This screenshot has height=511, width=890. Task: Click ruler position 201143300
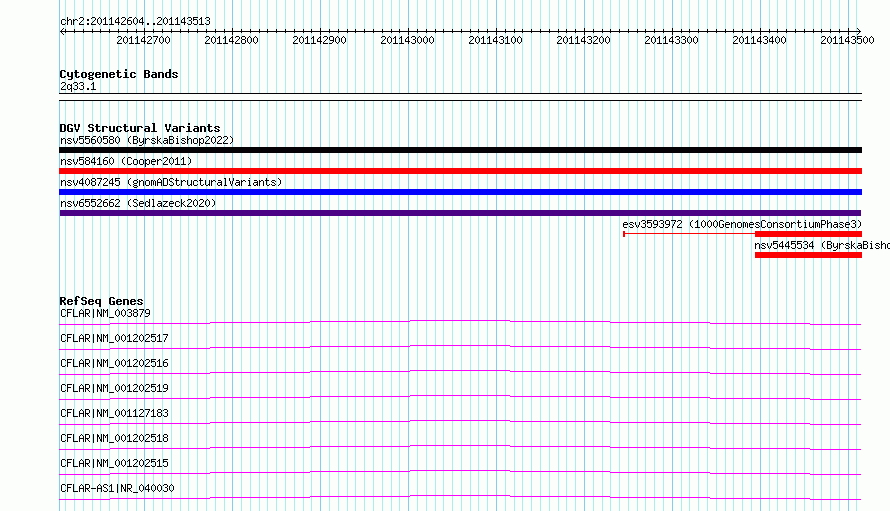click(x=671, y=40)
